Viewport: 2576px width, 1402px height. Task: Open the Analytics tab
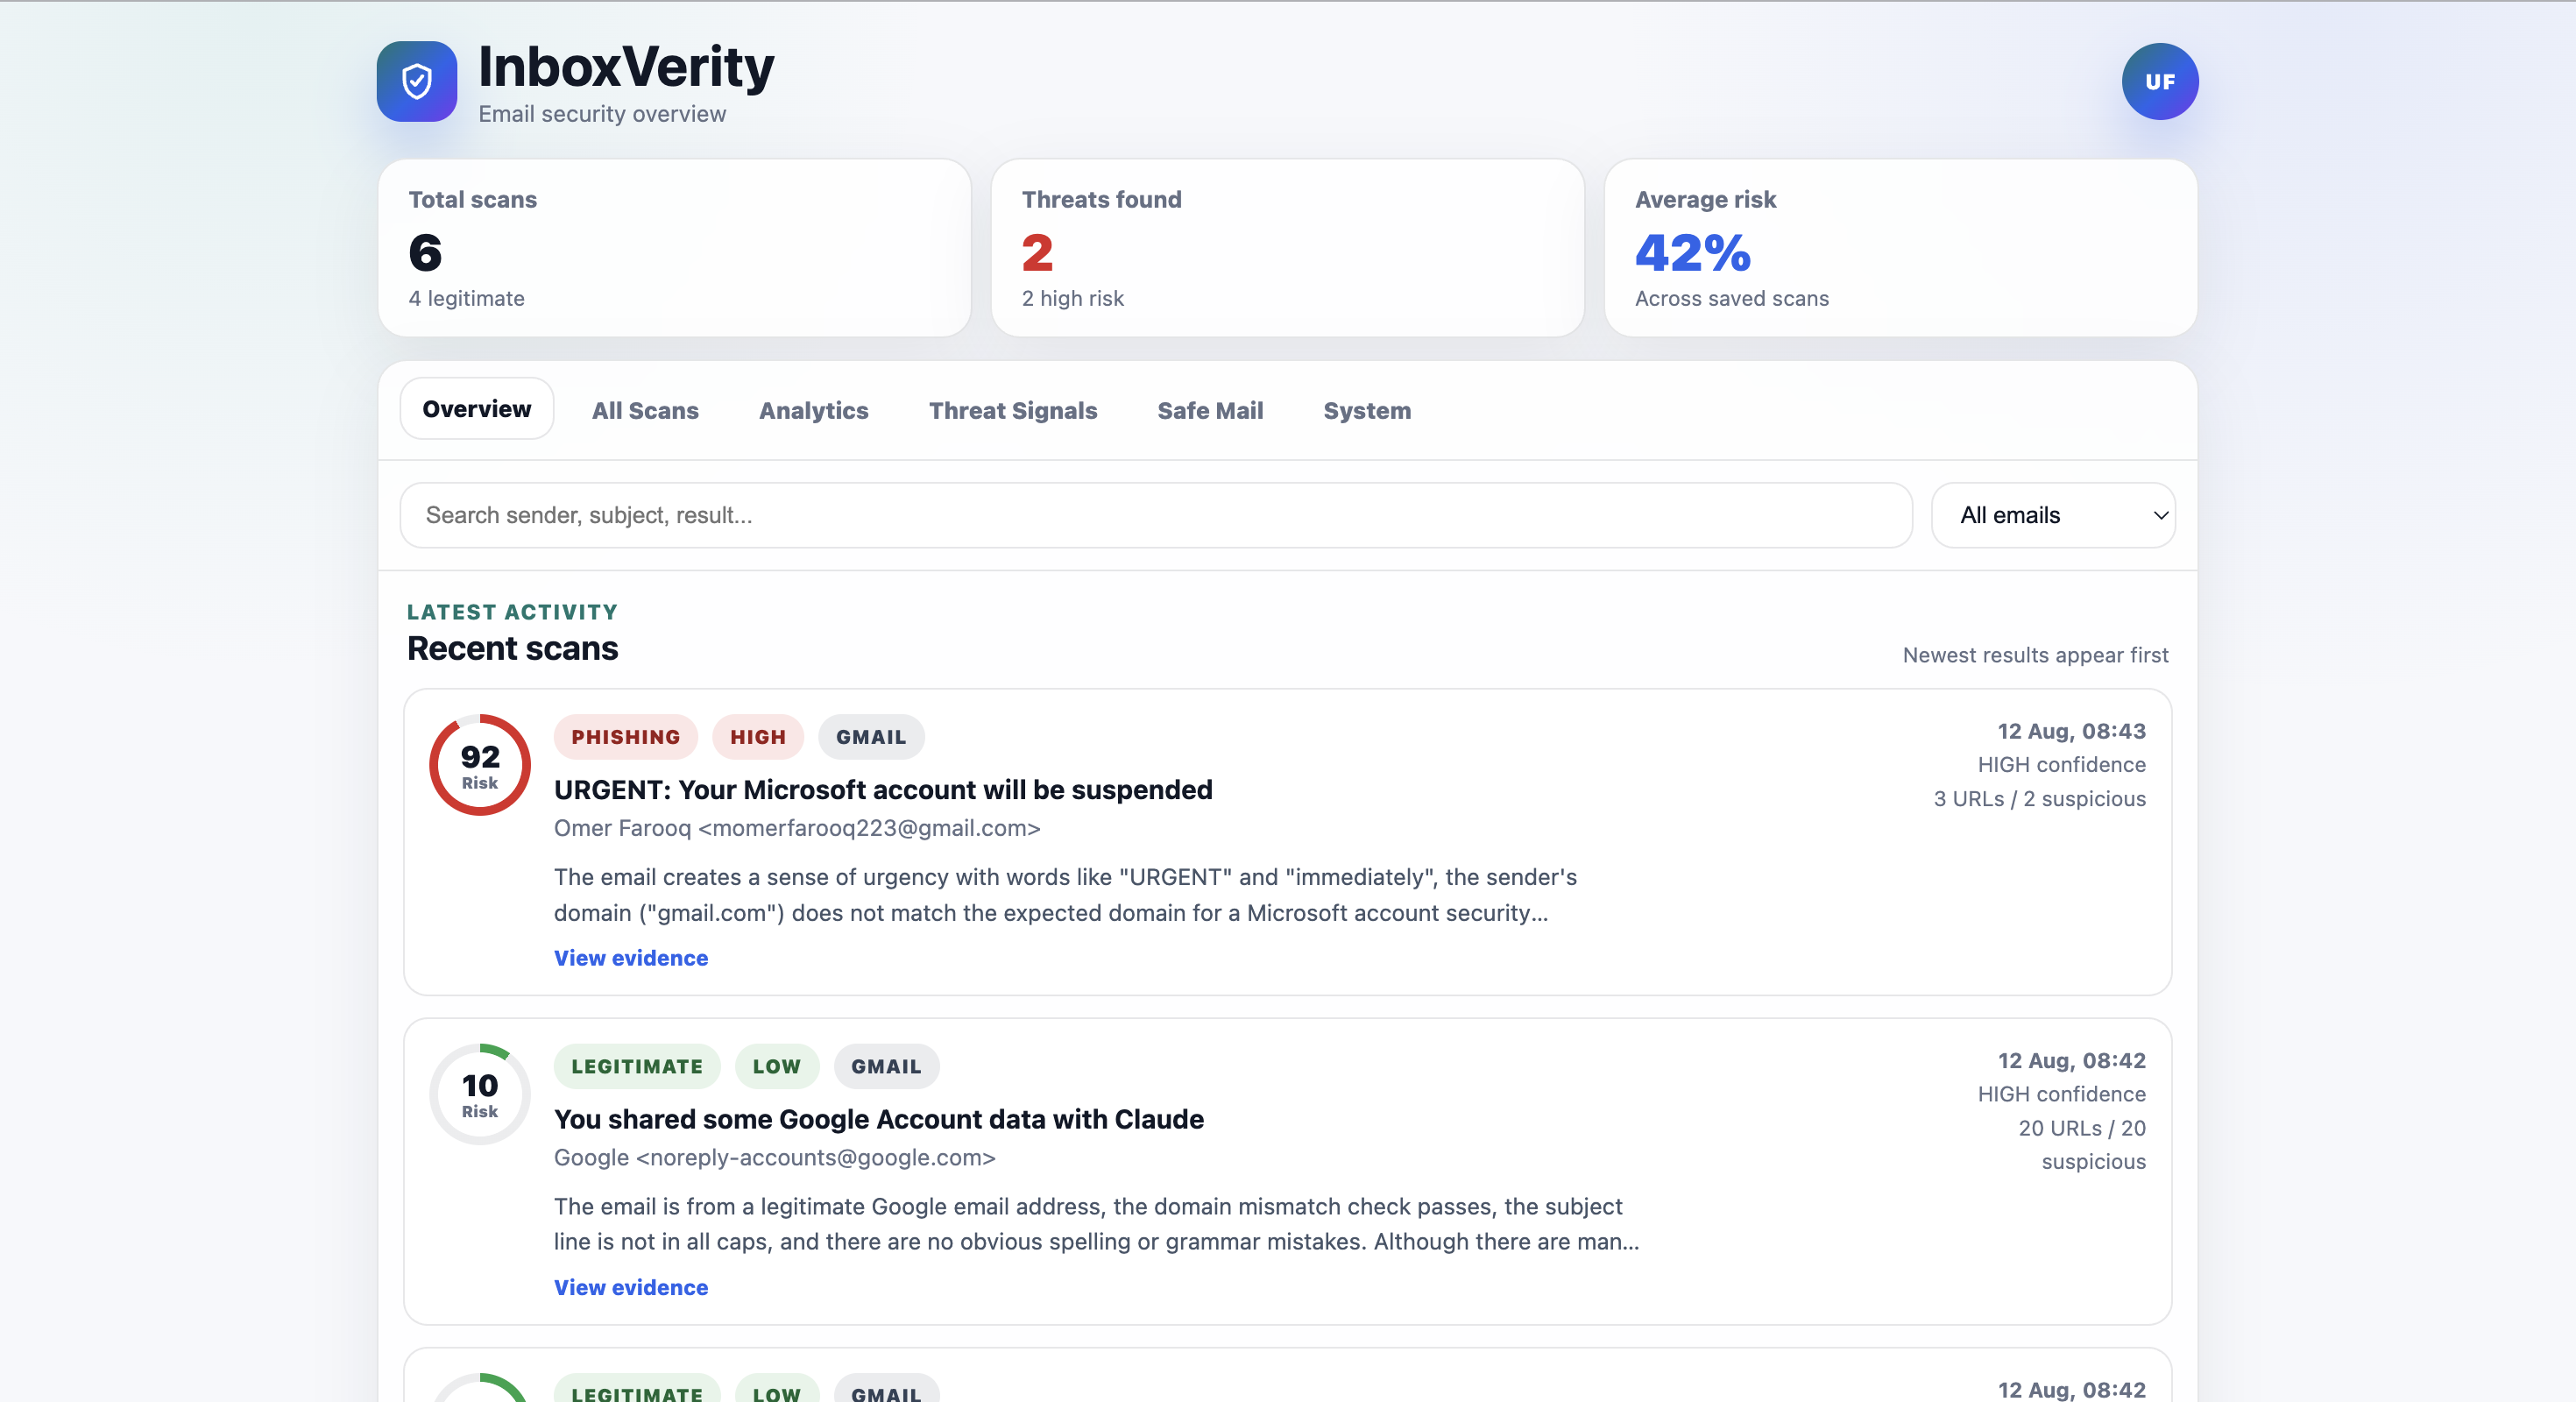813,410
